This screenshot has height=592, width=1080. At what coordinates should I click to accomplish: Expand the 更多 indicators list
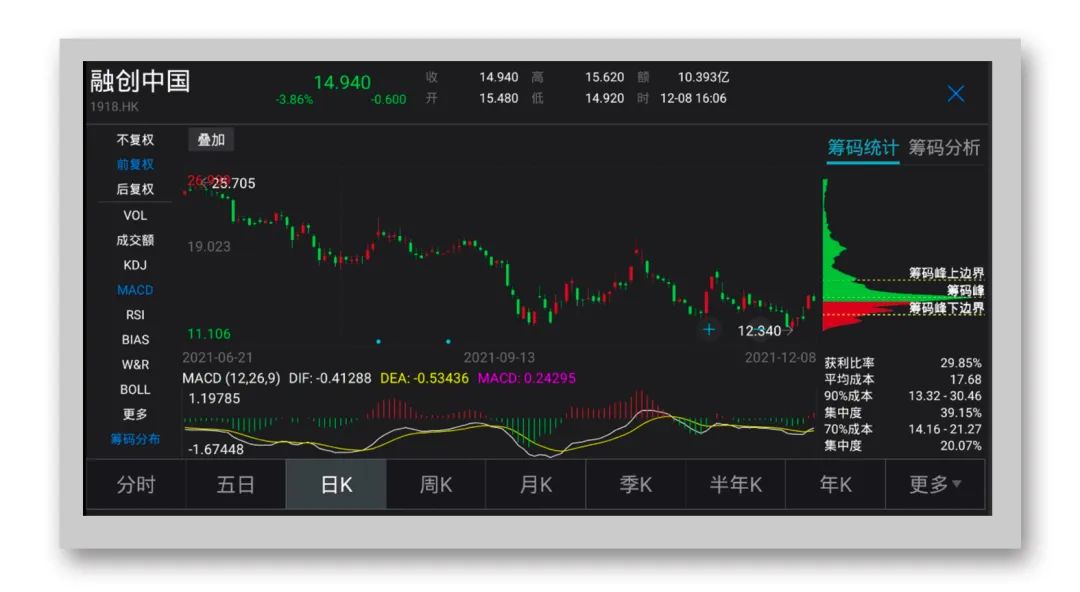click(x=135, y=414)
